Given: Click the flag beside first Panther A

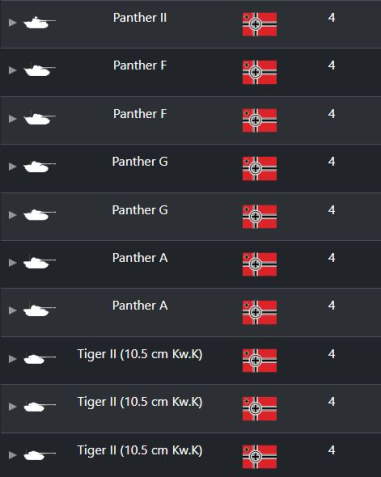Looking at the screenshot, I should (260, 264).
